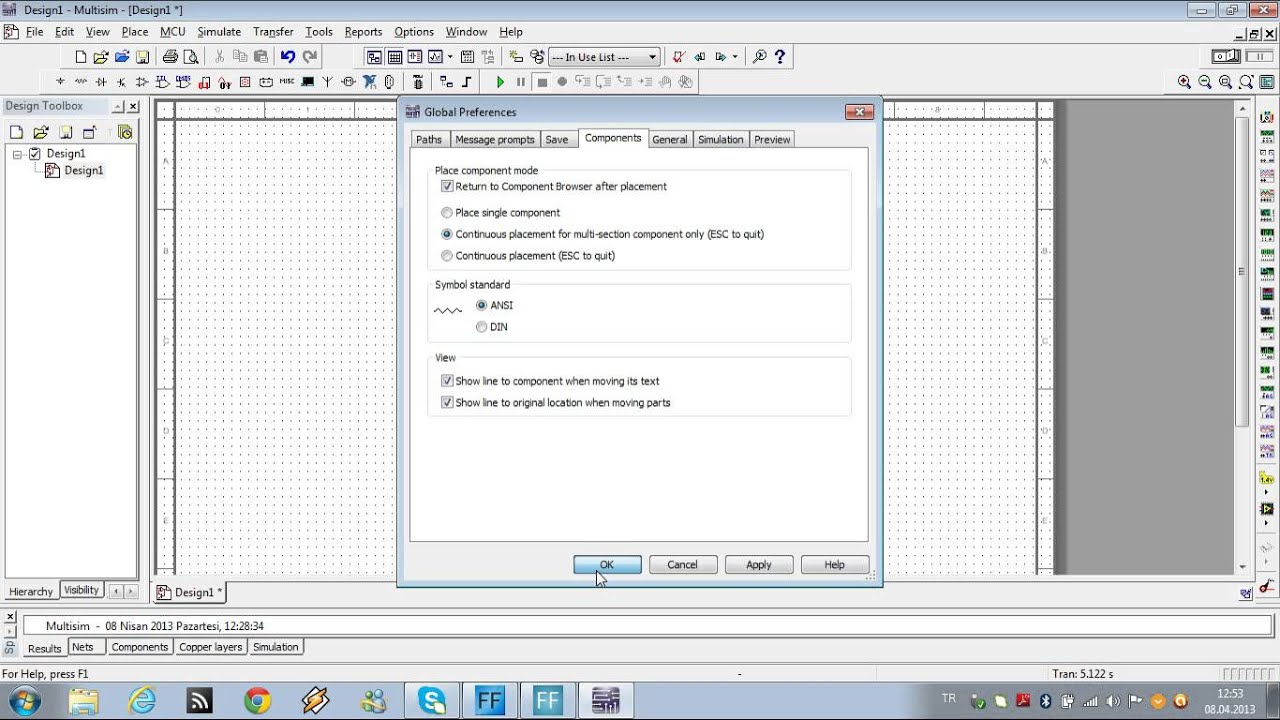Screen dimensions: 1280x720
Task: Click the OK button
Action: (607, 565)
